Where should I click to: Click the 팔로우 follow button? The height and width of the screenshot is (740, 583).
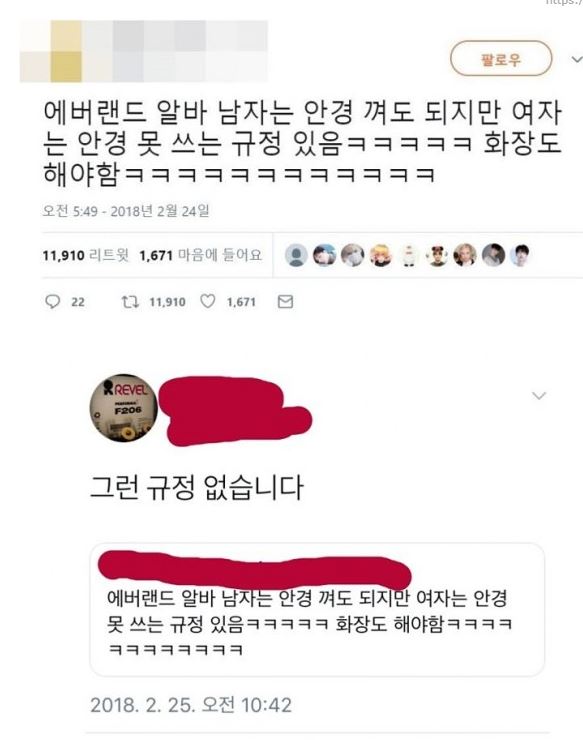pyautogui.click(x=501, y=59)
